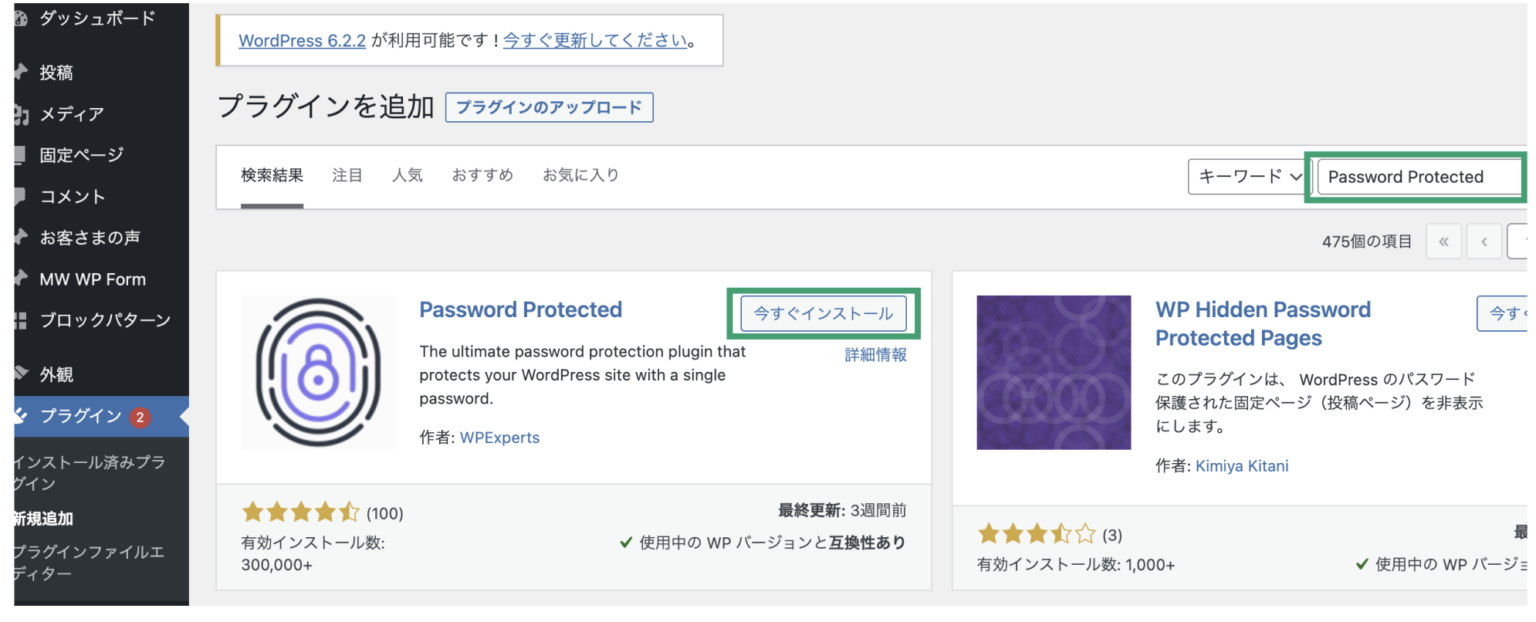The image size is (1536, 622).
Task: Switch to the 人気 tab
Action: coord(408,174)
